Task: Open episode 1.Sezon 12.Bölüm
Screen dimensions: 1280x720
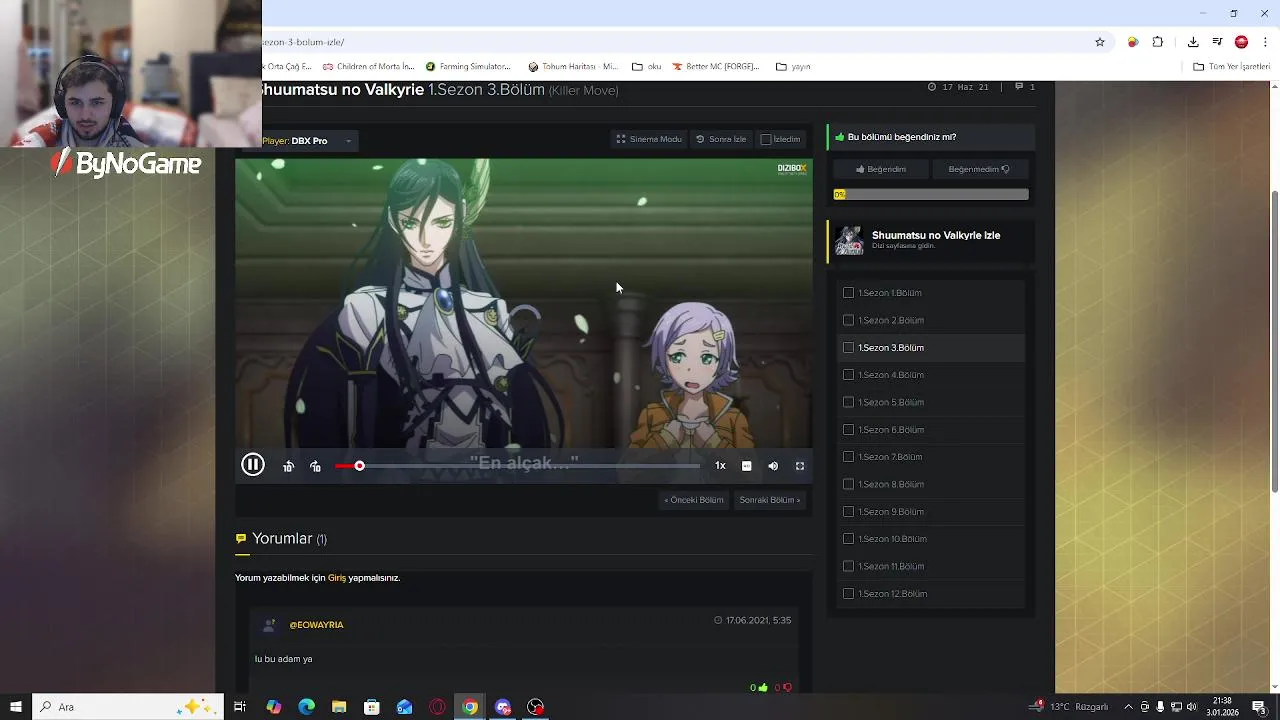Action: click(x=893, y=594)
